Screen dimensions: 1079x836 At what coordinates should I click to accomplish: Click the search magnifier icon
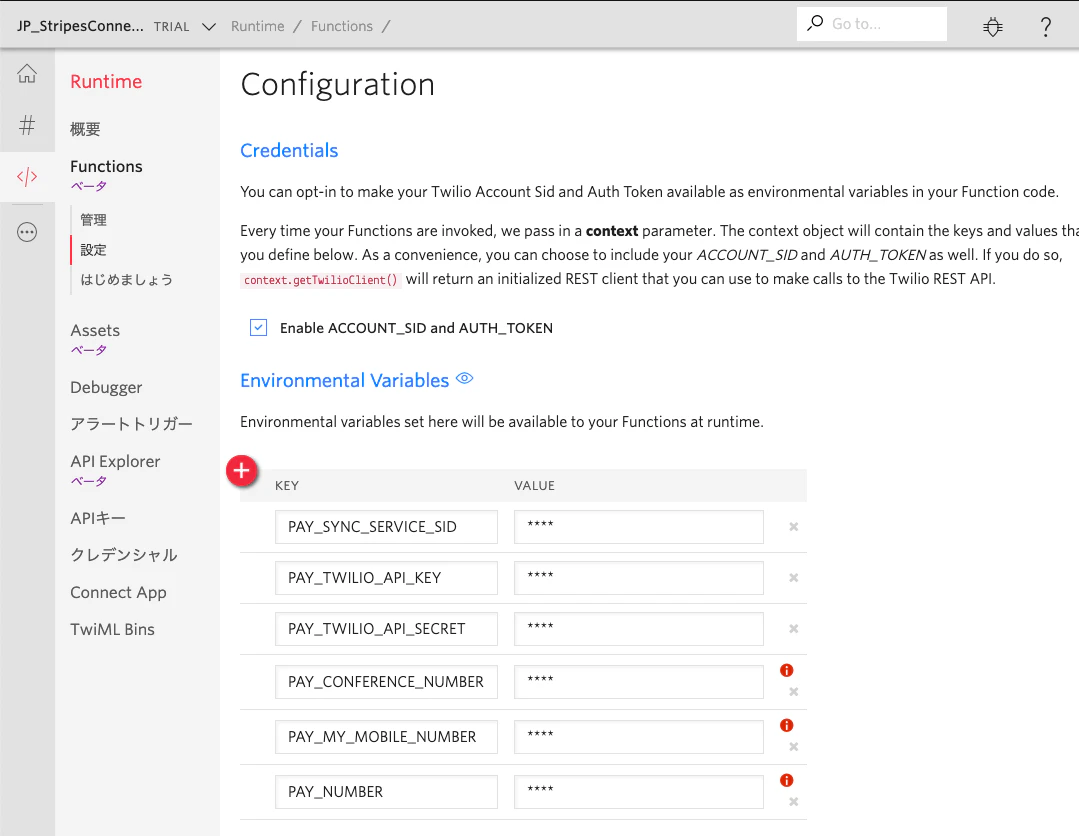point(815,23)
